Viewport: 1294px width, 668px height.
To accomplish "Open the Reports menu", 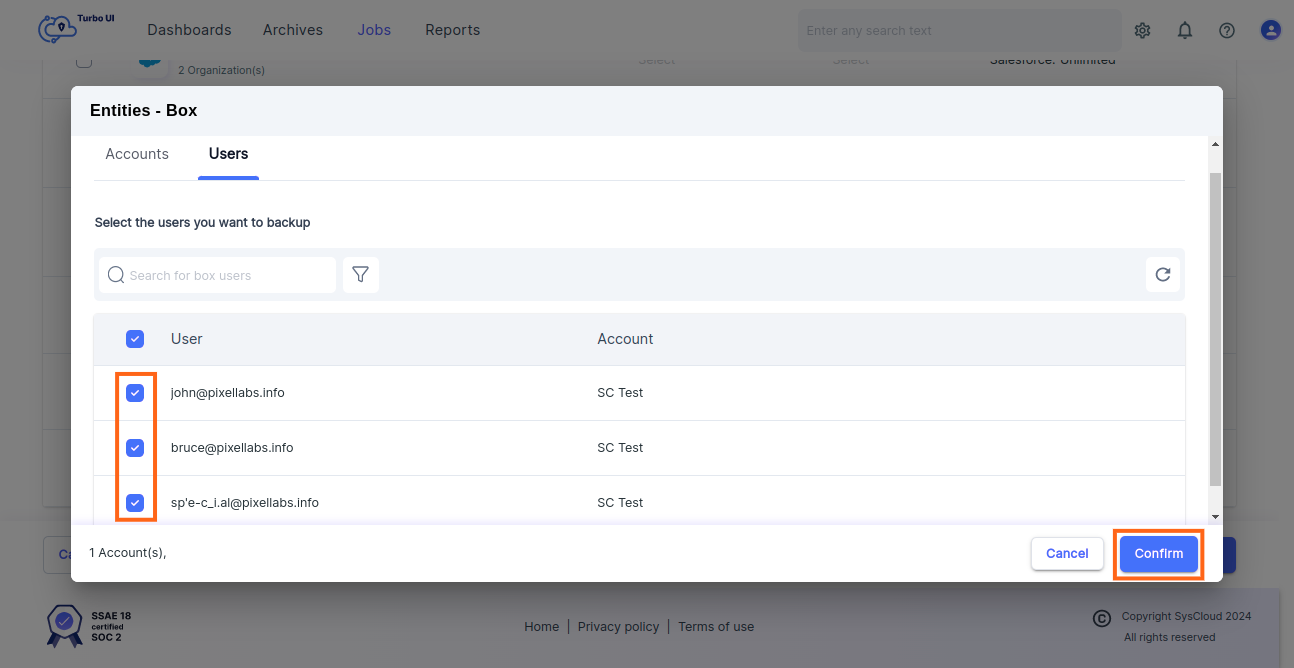I will coord(452,30).
